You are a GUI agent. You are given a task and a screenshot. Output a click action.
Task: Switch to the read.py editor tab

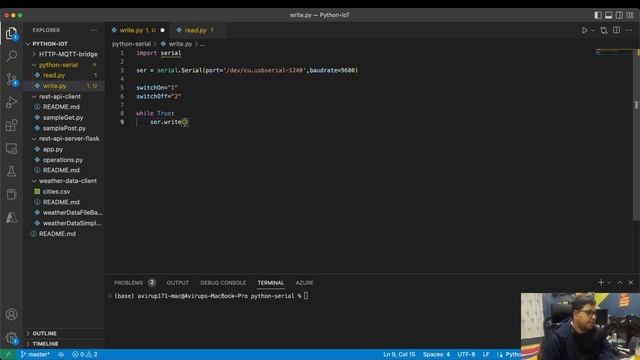coord(198,30)
